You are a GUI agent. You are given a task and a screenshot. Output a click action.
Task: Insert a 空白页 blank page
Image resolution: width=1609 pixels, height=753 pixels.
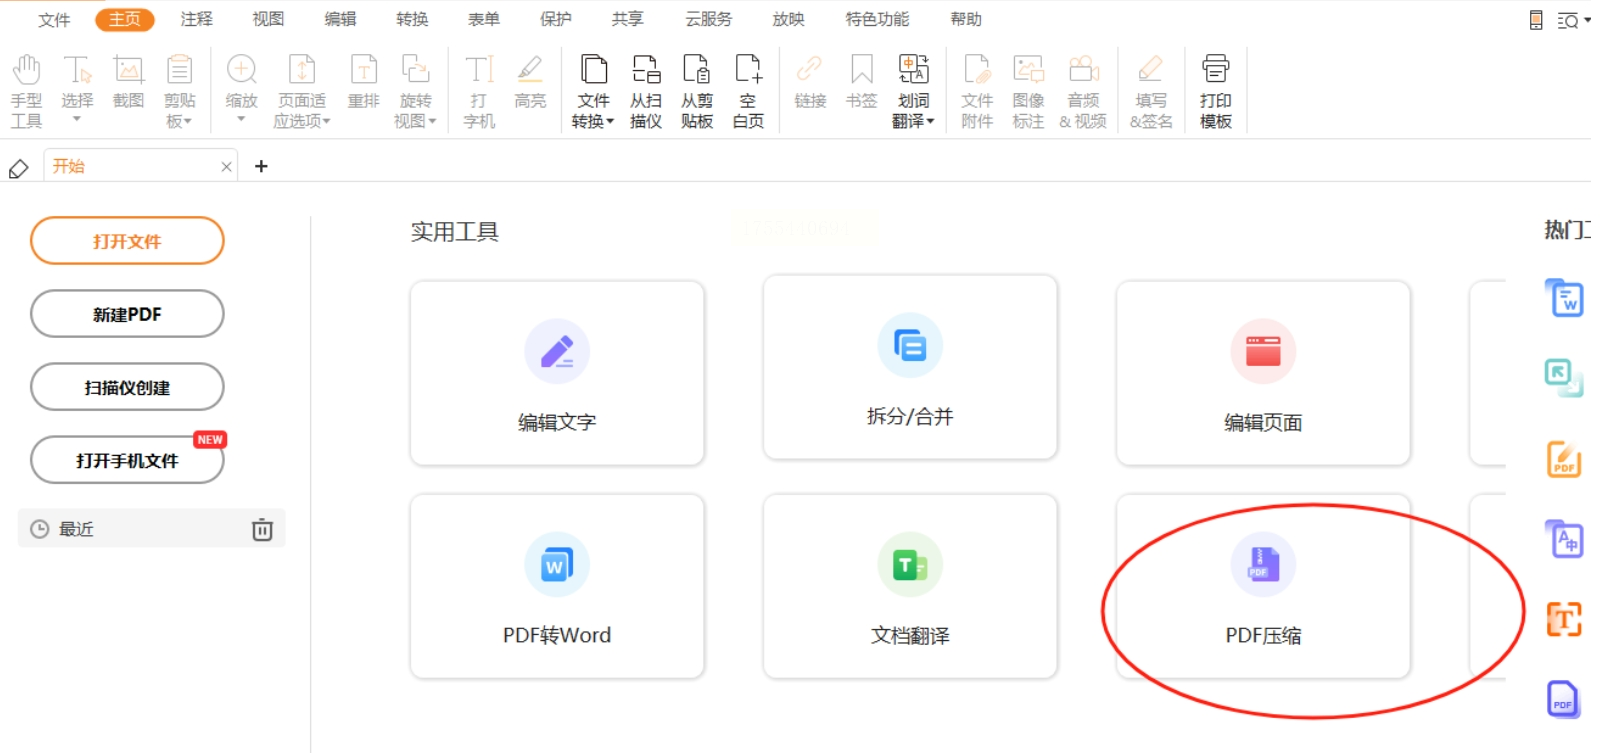click(748, 91)
